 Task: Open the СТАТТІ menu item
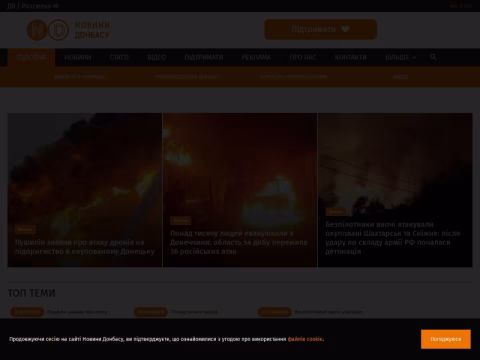click(x=119, y=57)
